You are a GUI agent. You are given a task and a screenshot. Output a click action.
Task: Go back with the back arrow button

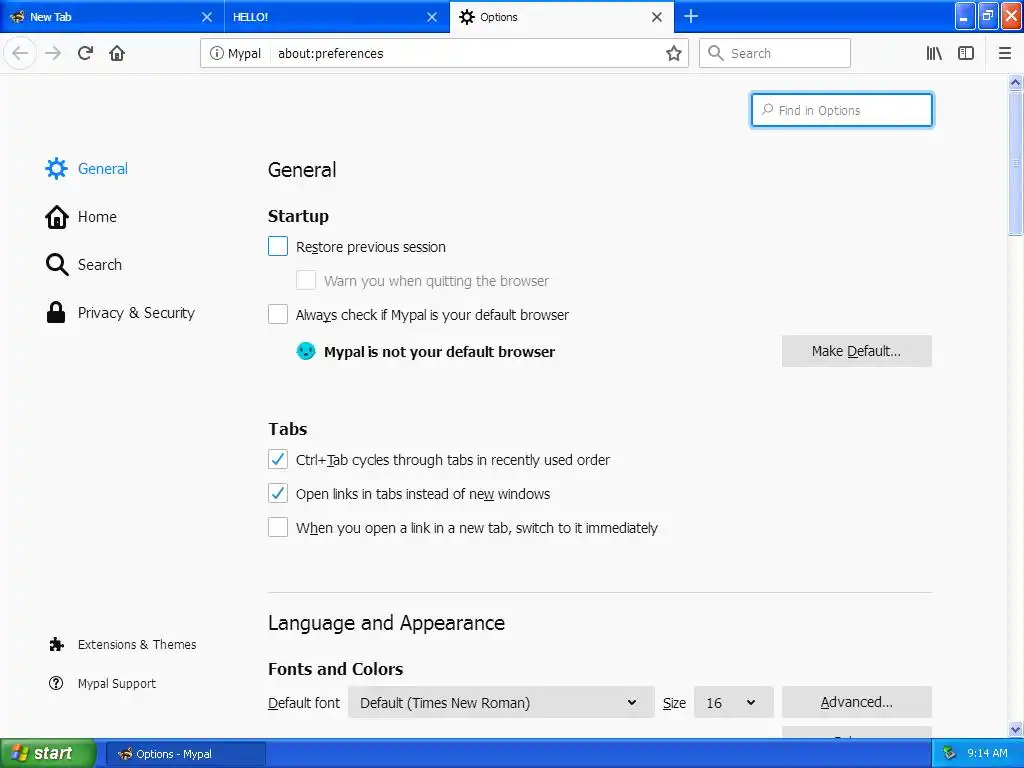pos(20,53)
